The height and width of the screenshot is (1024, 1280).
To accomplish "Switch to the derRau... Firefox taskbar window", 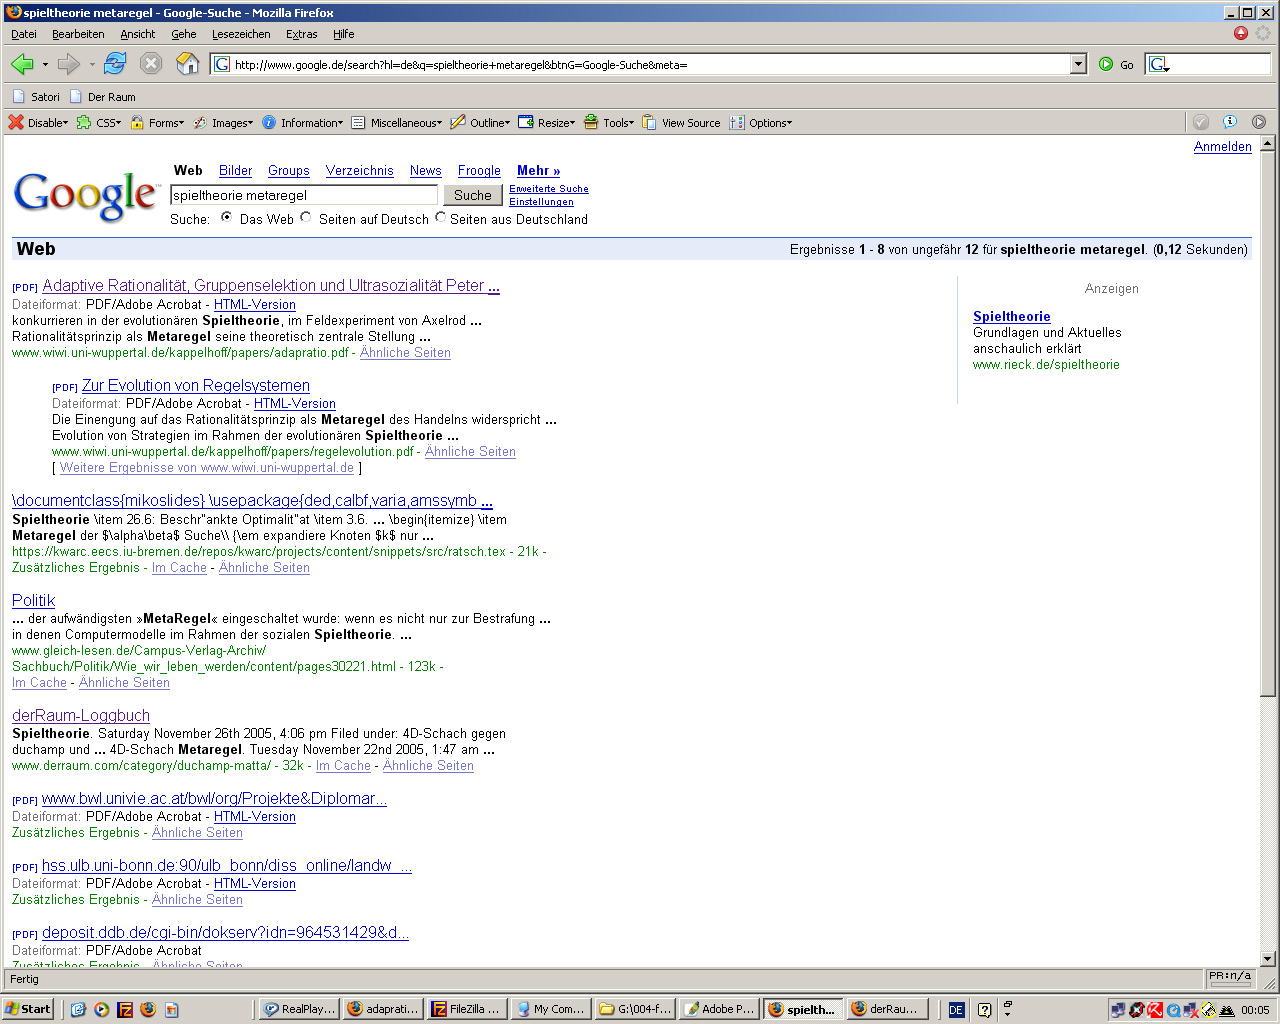I will [x=886, y=1009].
